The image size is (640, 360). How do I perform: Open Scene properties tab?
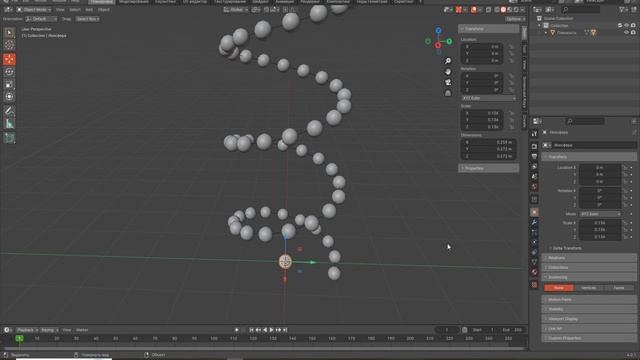click(534, 176)
